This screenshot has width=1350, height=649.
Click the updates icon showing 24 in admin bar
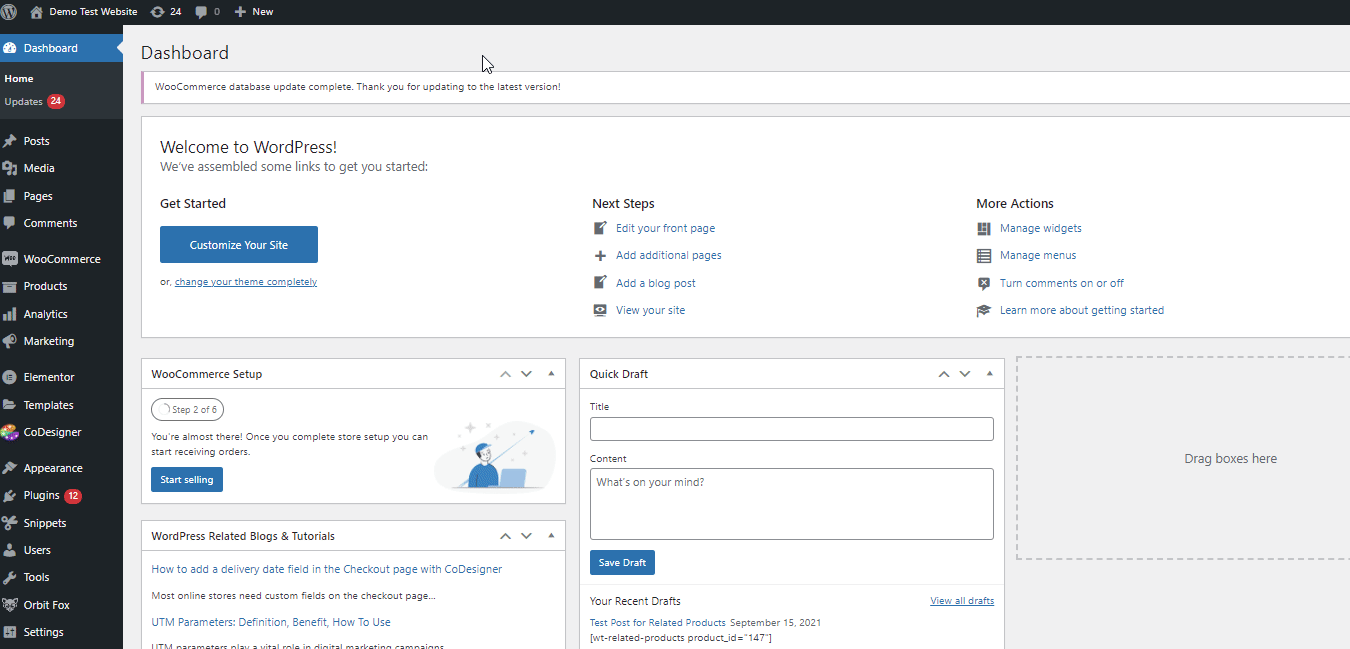158,12
